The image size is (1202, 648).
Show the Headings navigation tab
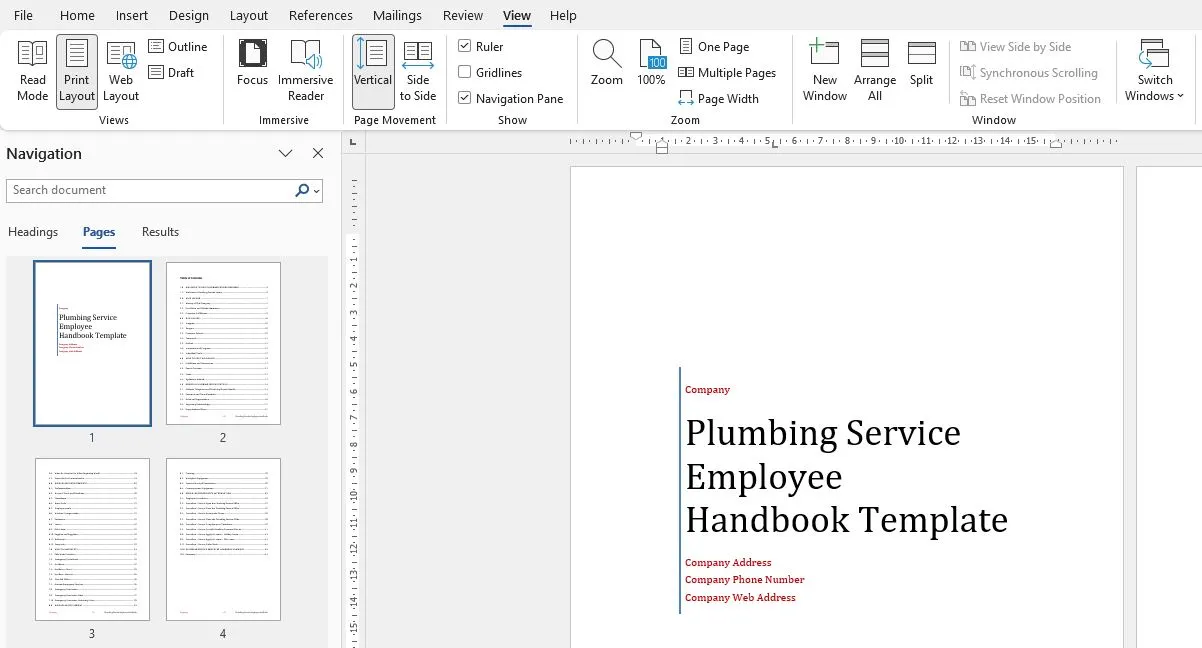(33, 232)
